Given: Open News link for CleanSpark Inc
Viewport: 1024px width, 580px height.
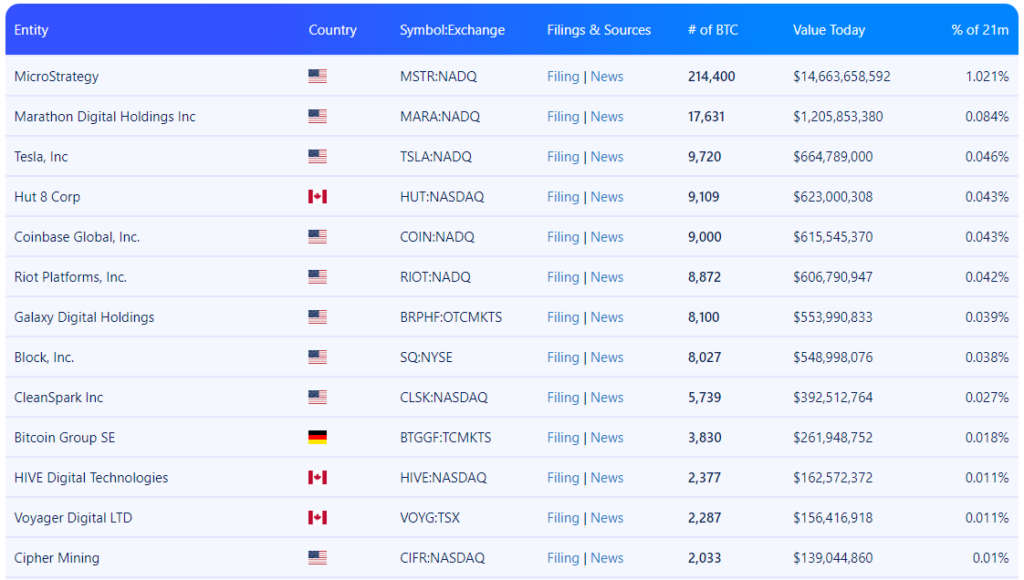Looking at the screenshot, I should [x=607, y=398].
